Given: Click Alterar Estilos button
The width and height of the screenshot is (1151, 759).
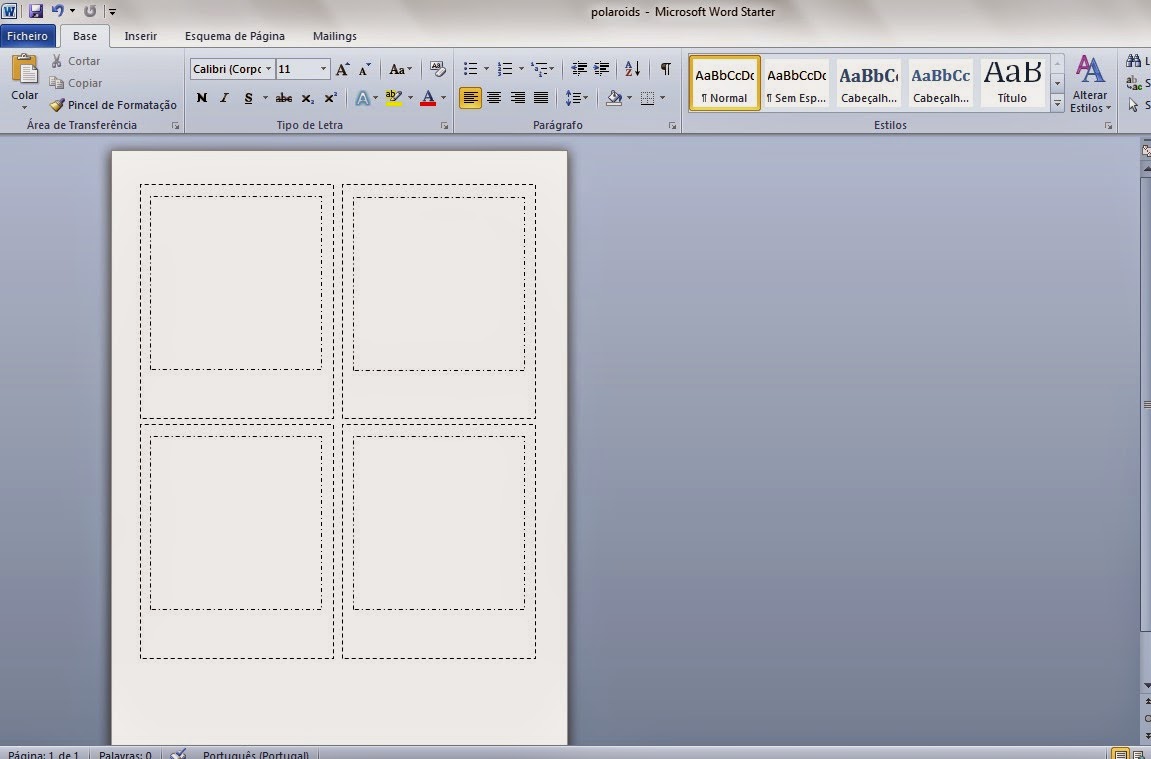Looking at the screenshot, I should [1090, 84].
